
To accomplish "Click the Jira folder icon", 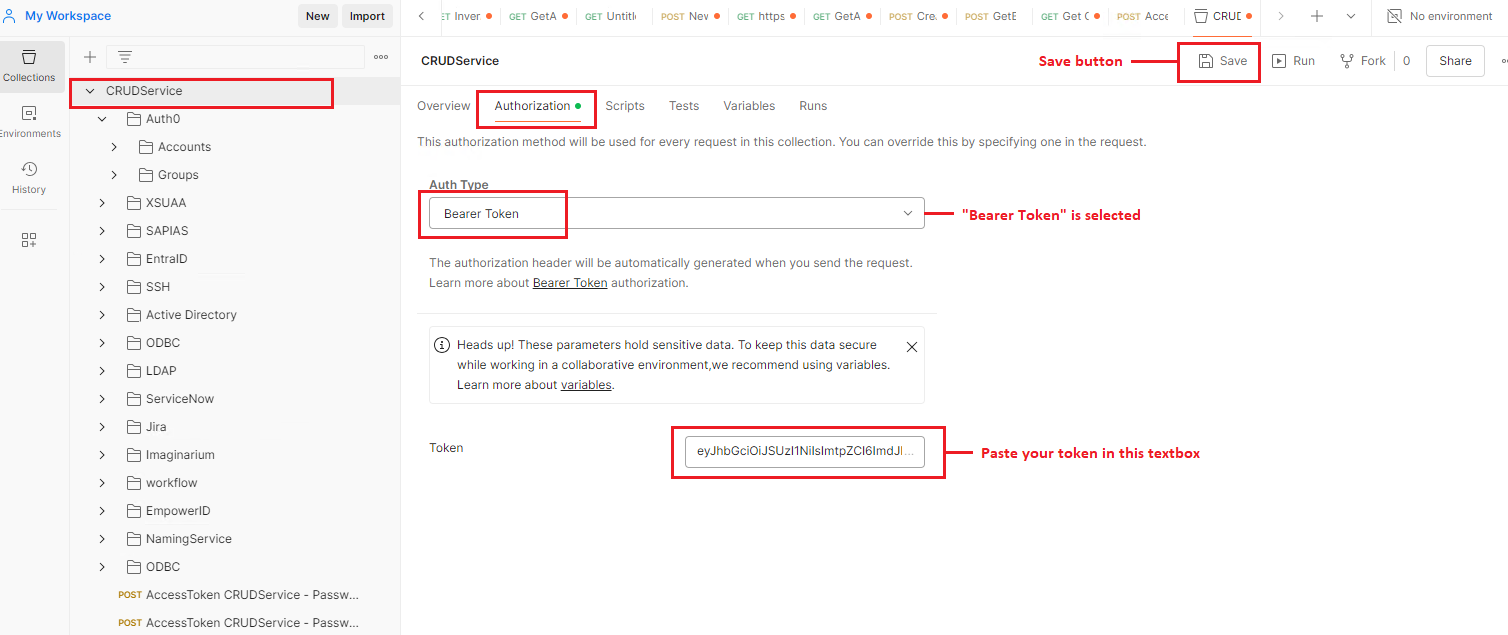I will 136,427.
